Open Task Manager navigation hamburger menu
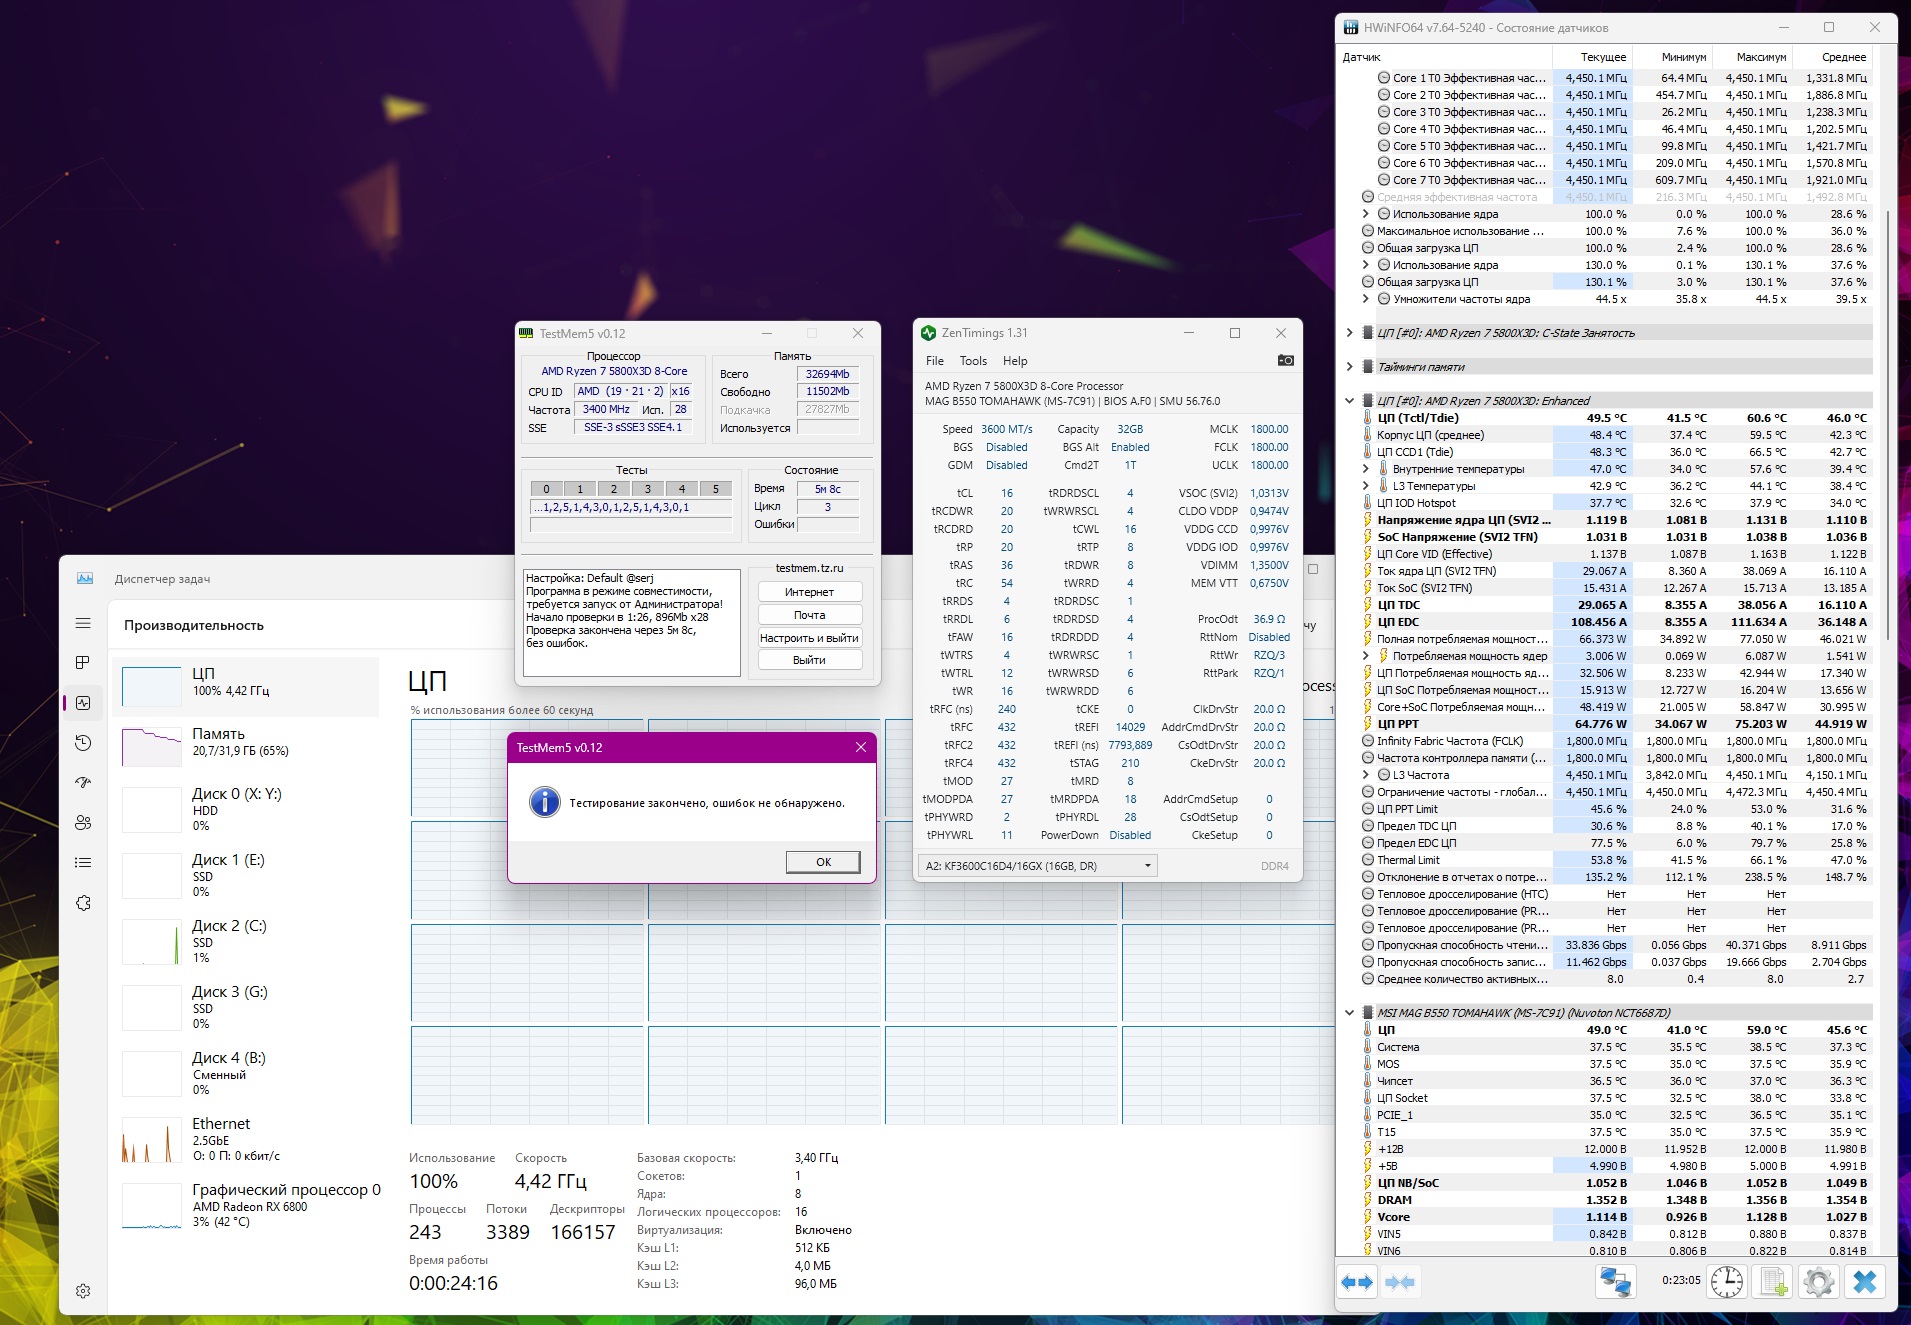Viewport: 1911px width, 1325px height. point(83,623)
